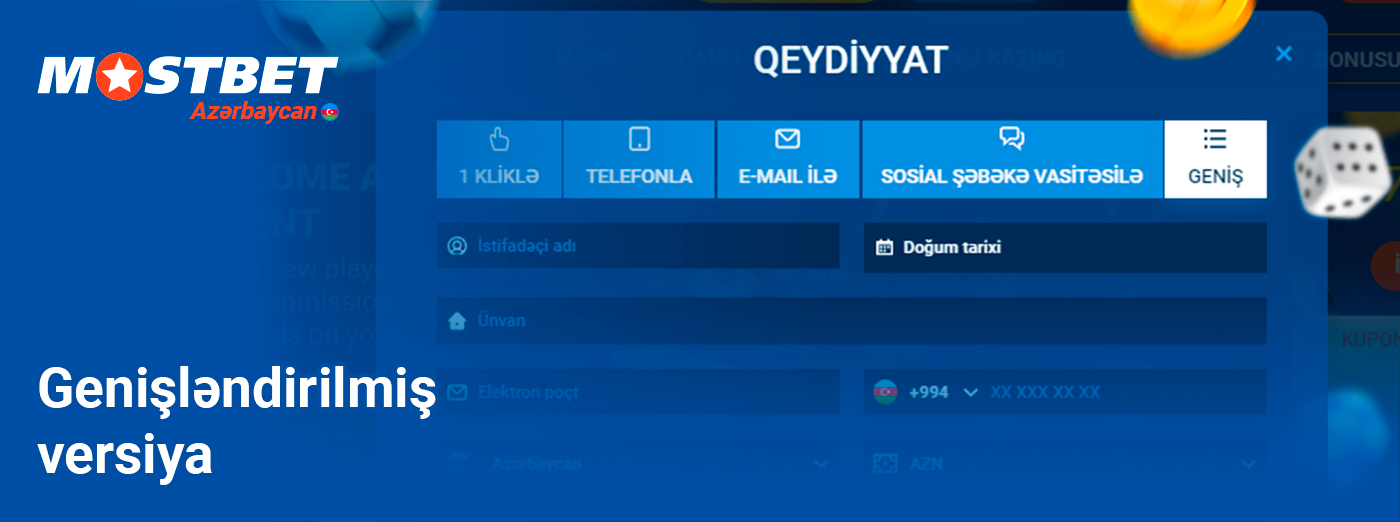Screen dimensions: 1400x522
Task: Expand the +994 country code chevron
Action: pyautogui.click(x=970, y=393)
